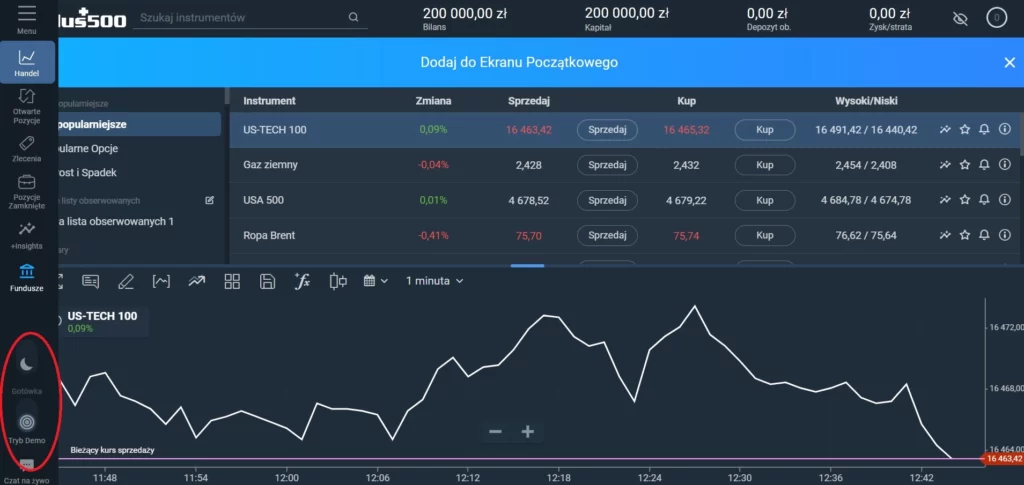Toggle dark mode moon switch

pyautogui.click(x=27, y=365)
